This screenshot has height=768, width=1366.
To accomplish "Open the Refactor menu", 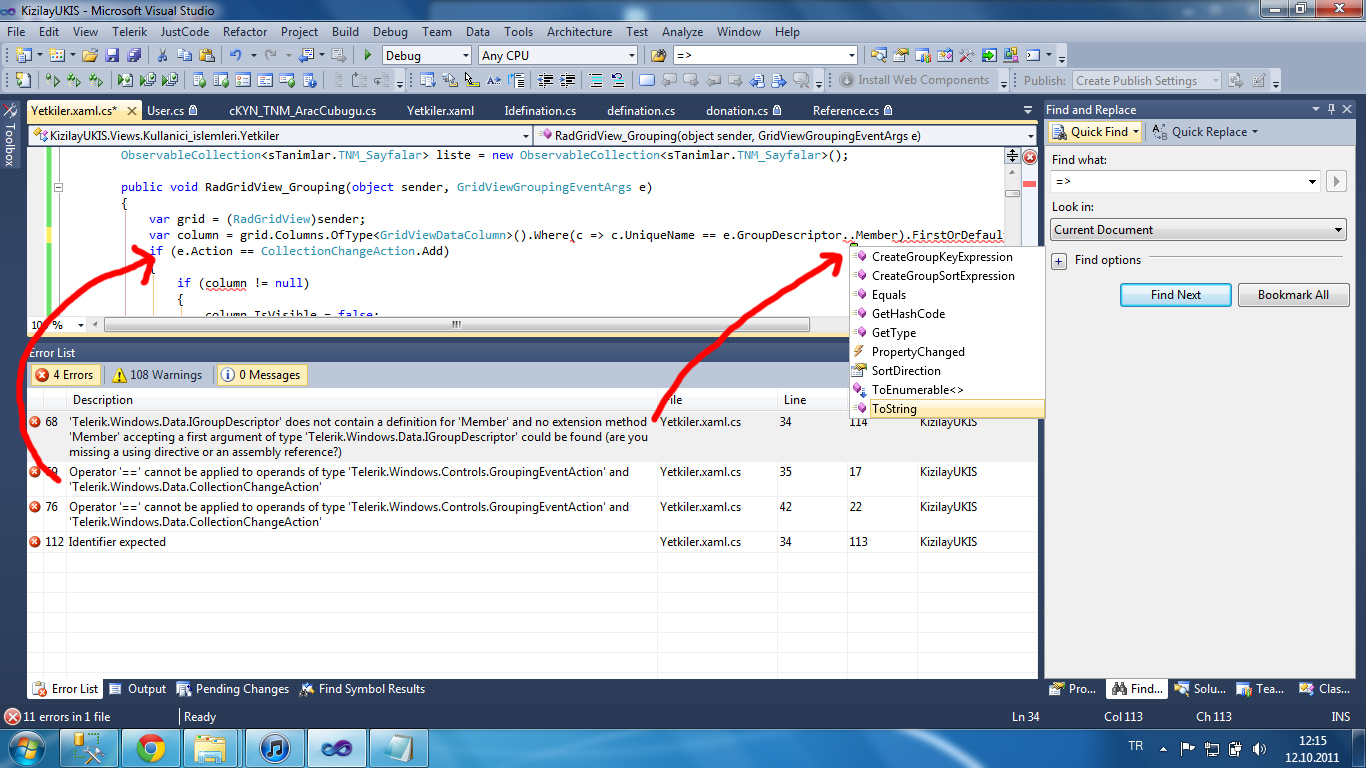I will coord(245,32).
